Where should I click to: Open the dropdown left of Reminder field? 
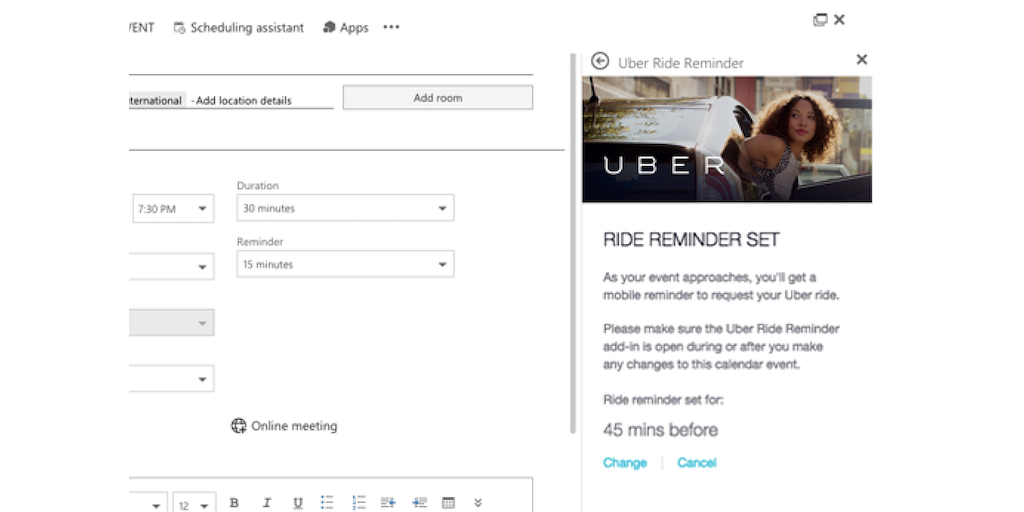pyautogui.click(x=172, y=266)
